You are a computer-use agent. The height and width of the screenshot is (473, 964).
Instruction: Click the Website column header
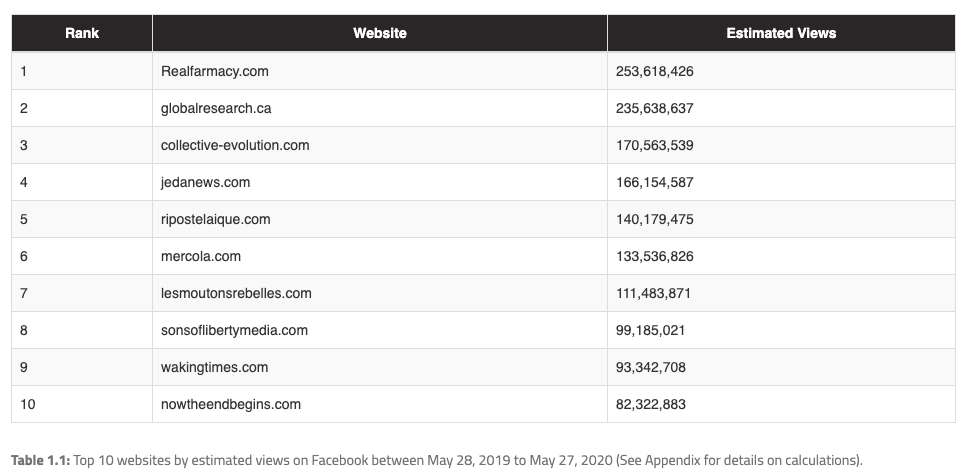coord(380,33)
